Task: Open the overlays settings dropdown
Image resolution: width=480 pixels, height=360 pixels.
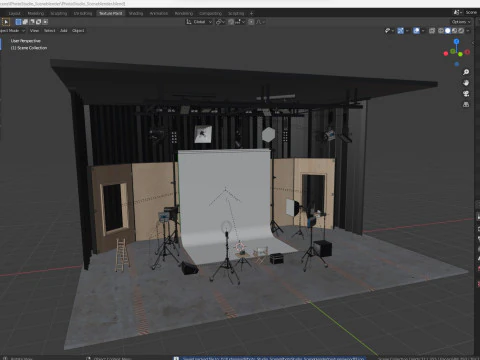Action: pos(423,31)
